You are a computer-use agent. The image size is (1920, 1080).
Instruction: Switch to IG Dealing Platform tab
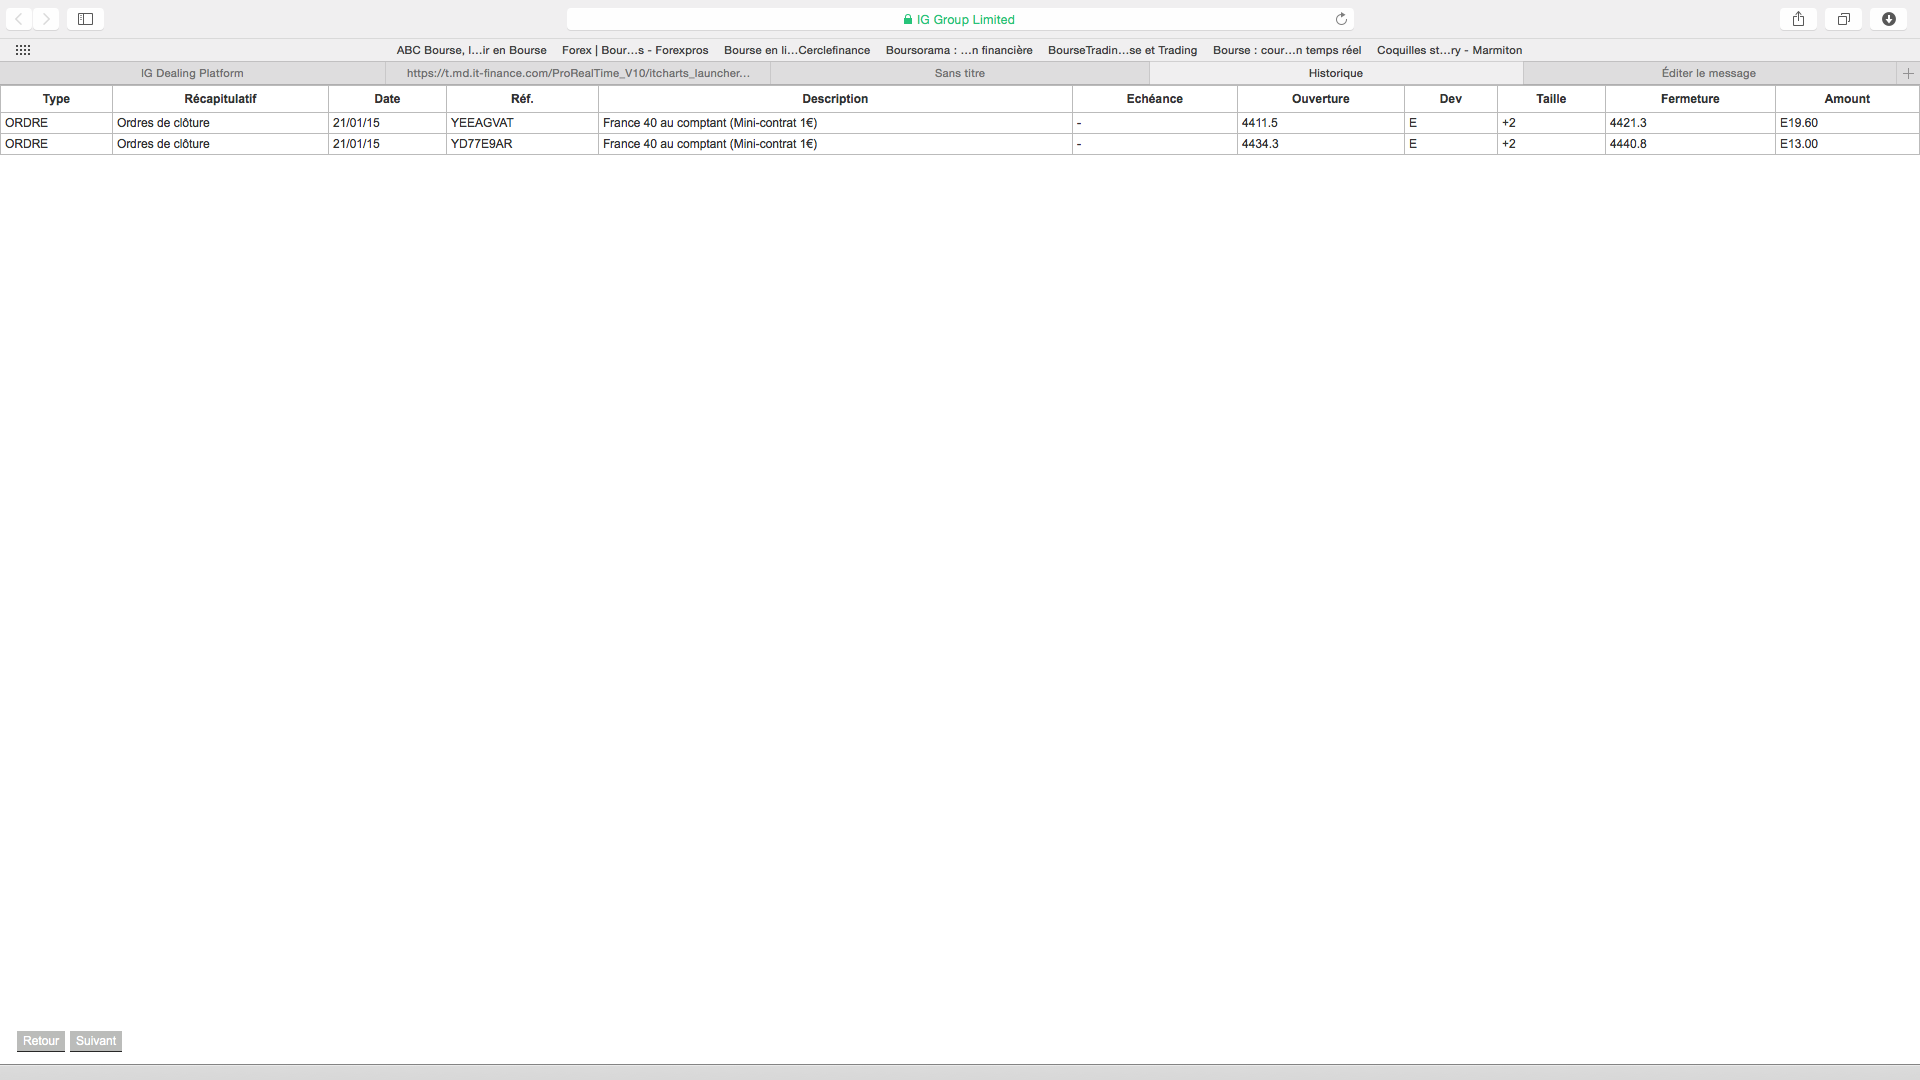coord(192,73)
